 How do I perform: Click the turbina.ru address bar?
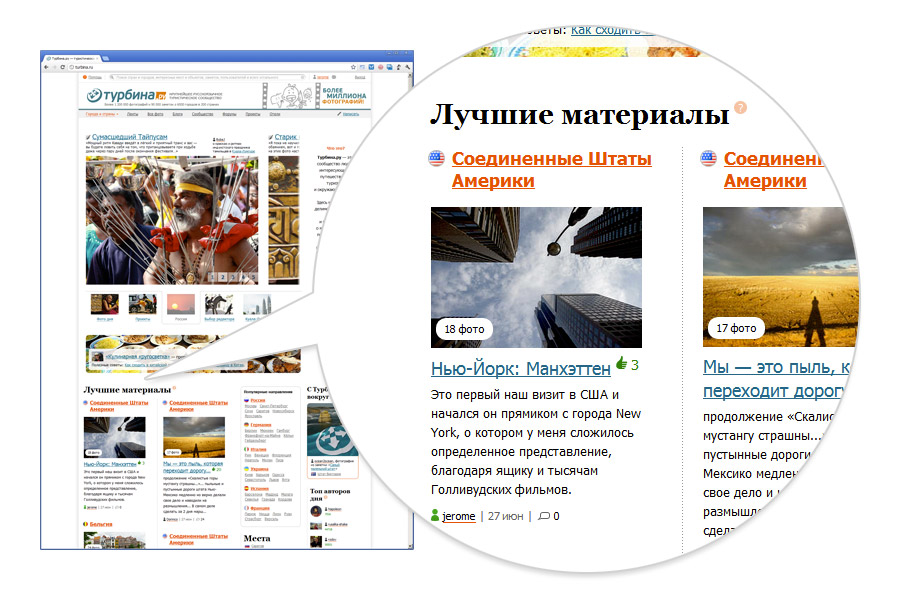(x=210, y=67)
